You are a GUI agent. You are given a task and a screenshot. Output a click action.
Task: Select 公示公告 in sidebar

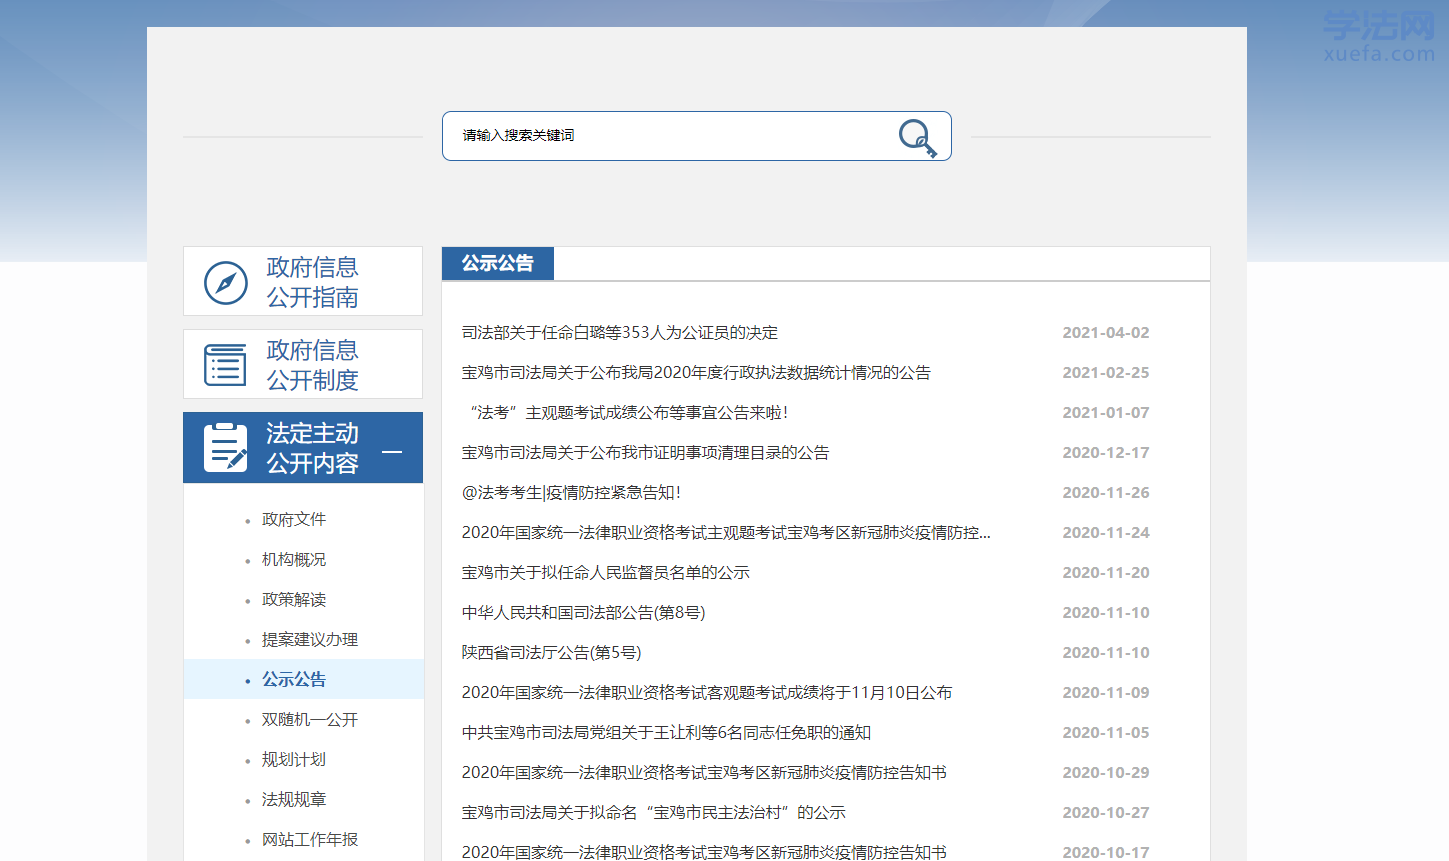[294, 679]
